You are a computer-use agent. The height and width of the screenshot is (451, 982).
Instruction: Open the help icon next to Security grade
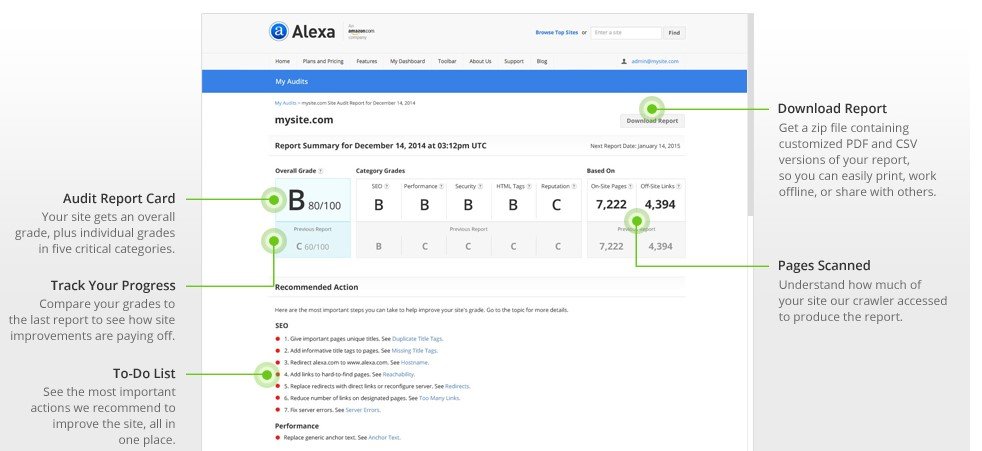[x=482, y=186]
